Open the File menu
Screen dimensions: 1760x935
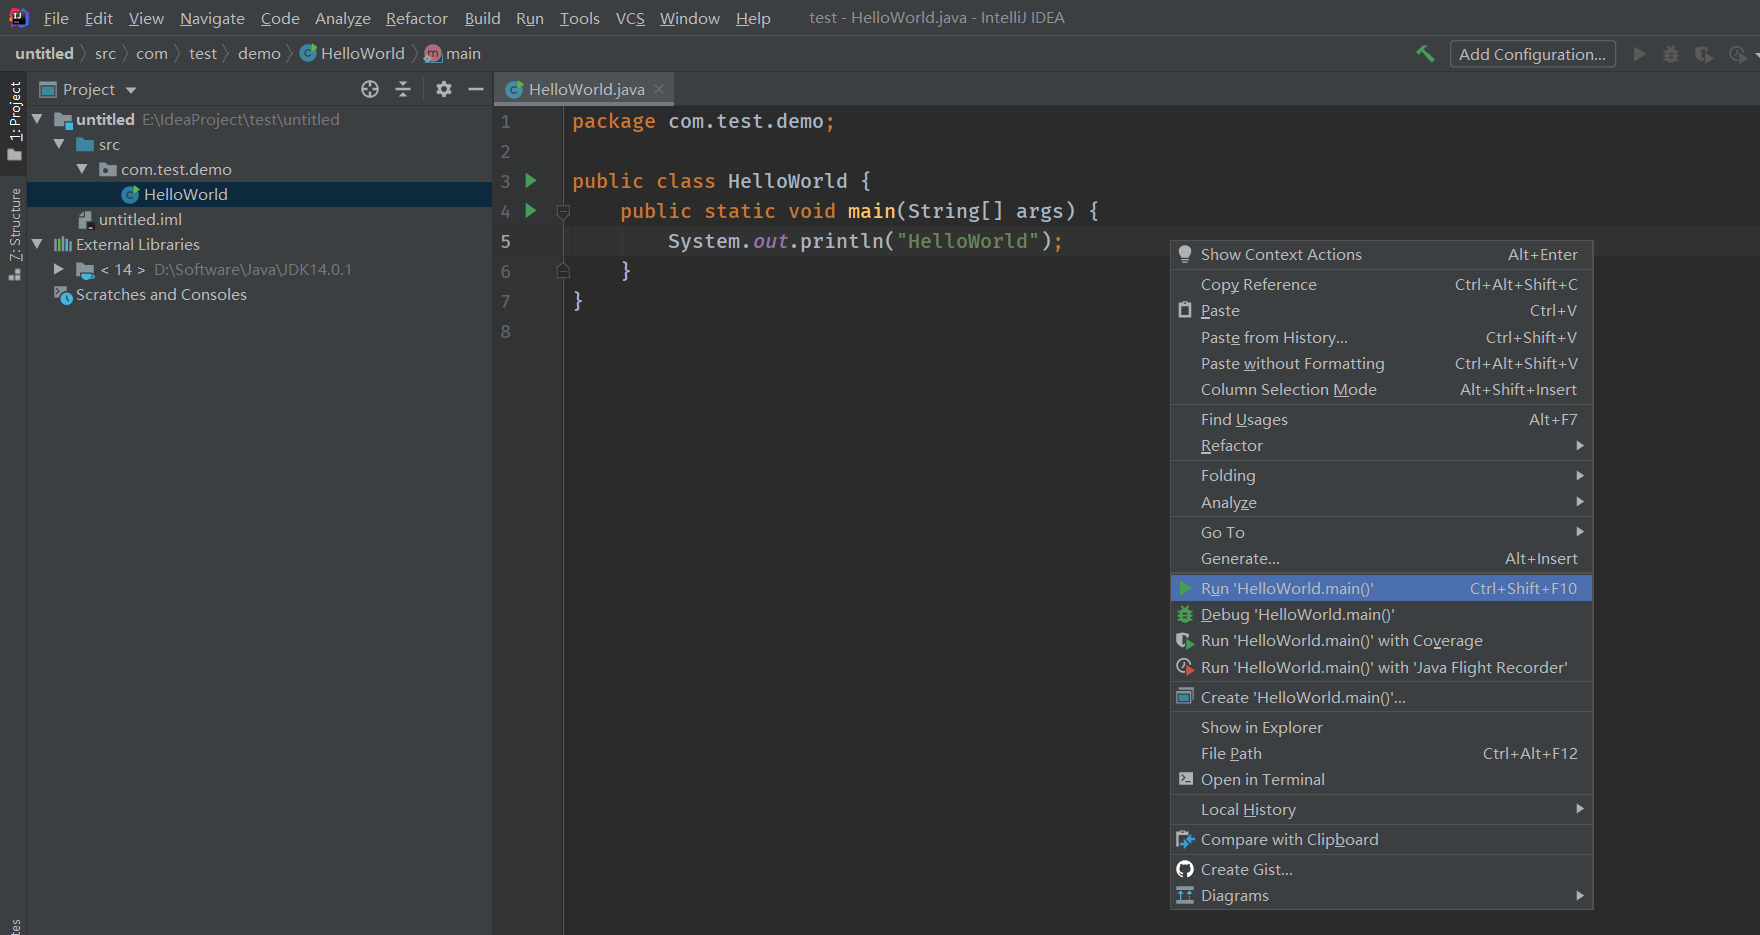56,18
